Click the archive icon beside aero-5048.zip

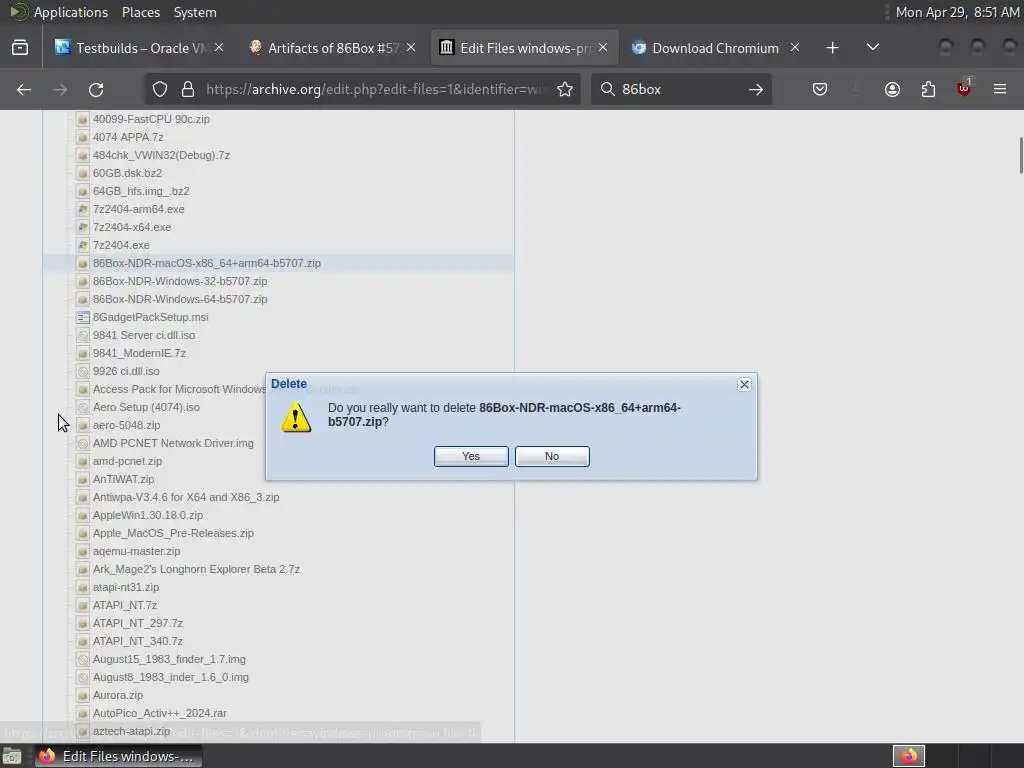tap(82, 425)
